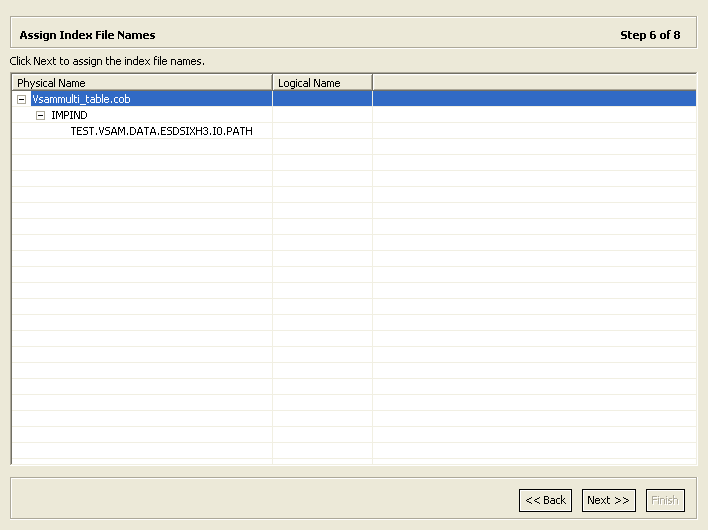Click Logical Name cell in IMPIND row
This screenshot has width=708, height=530.
point(322,115)
